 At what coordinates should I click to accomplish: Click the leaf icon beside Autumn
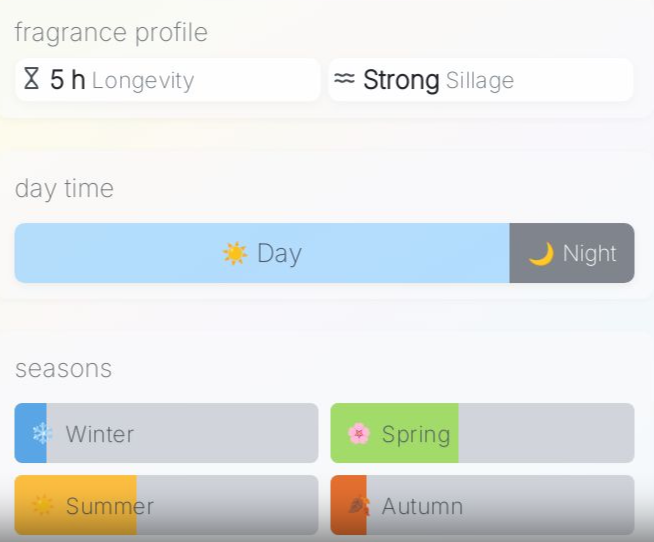pyautogui.click(x=358, y=506)
